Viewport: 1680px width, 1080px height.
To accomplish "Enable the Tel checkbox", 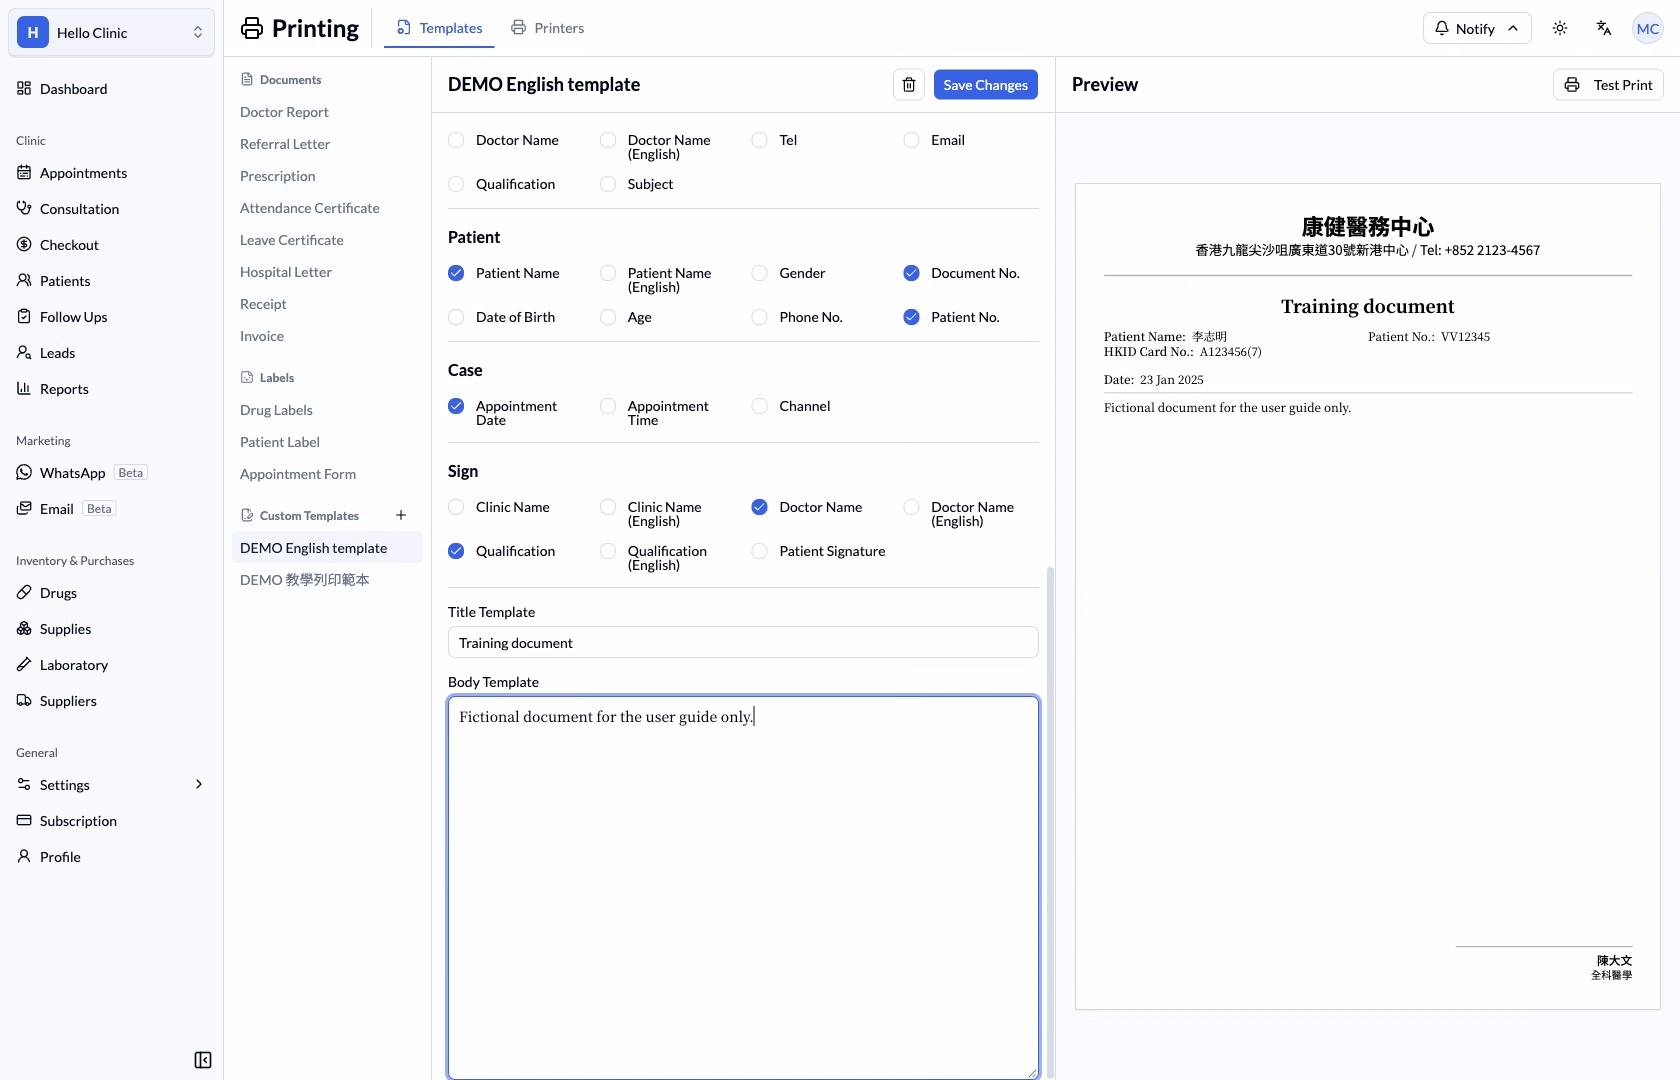I will click(760, 140).
